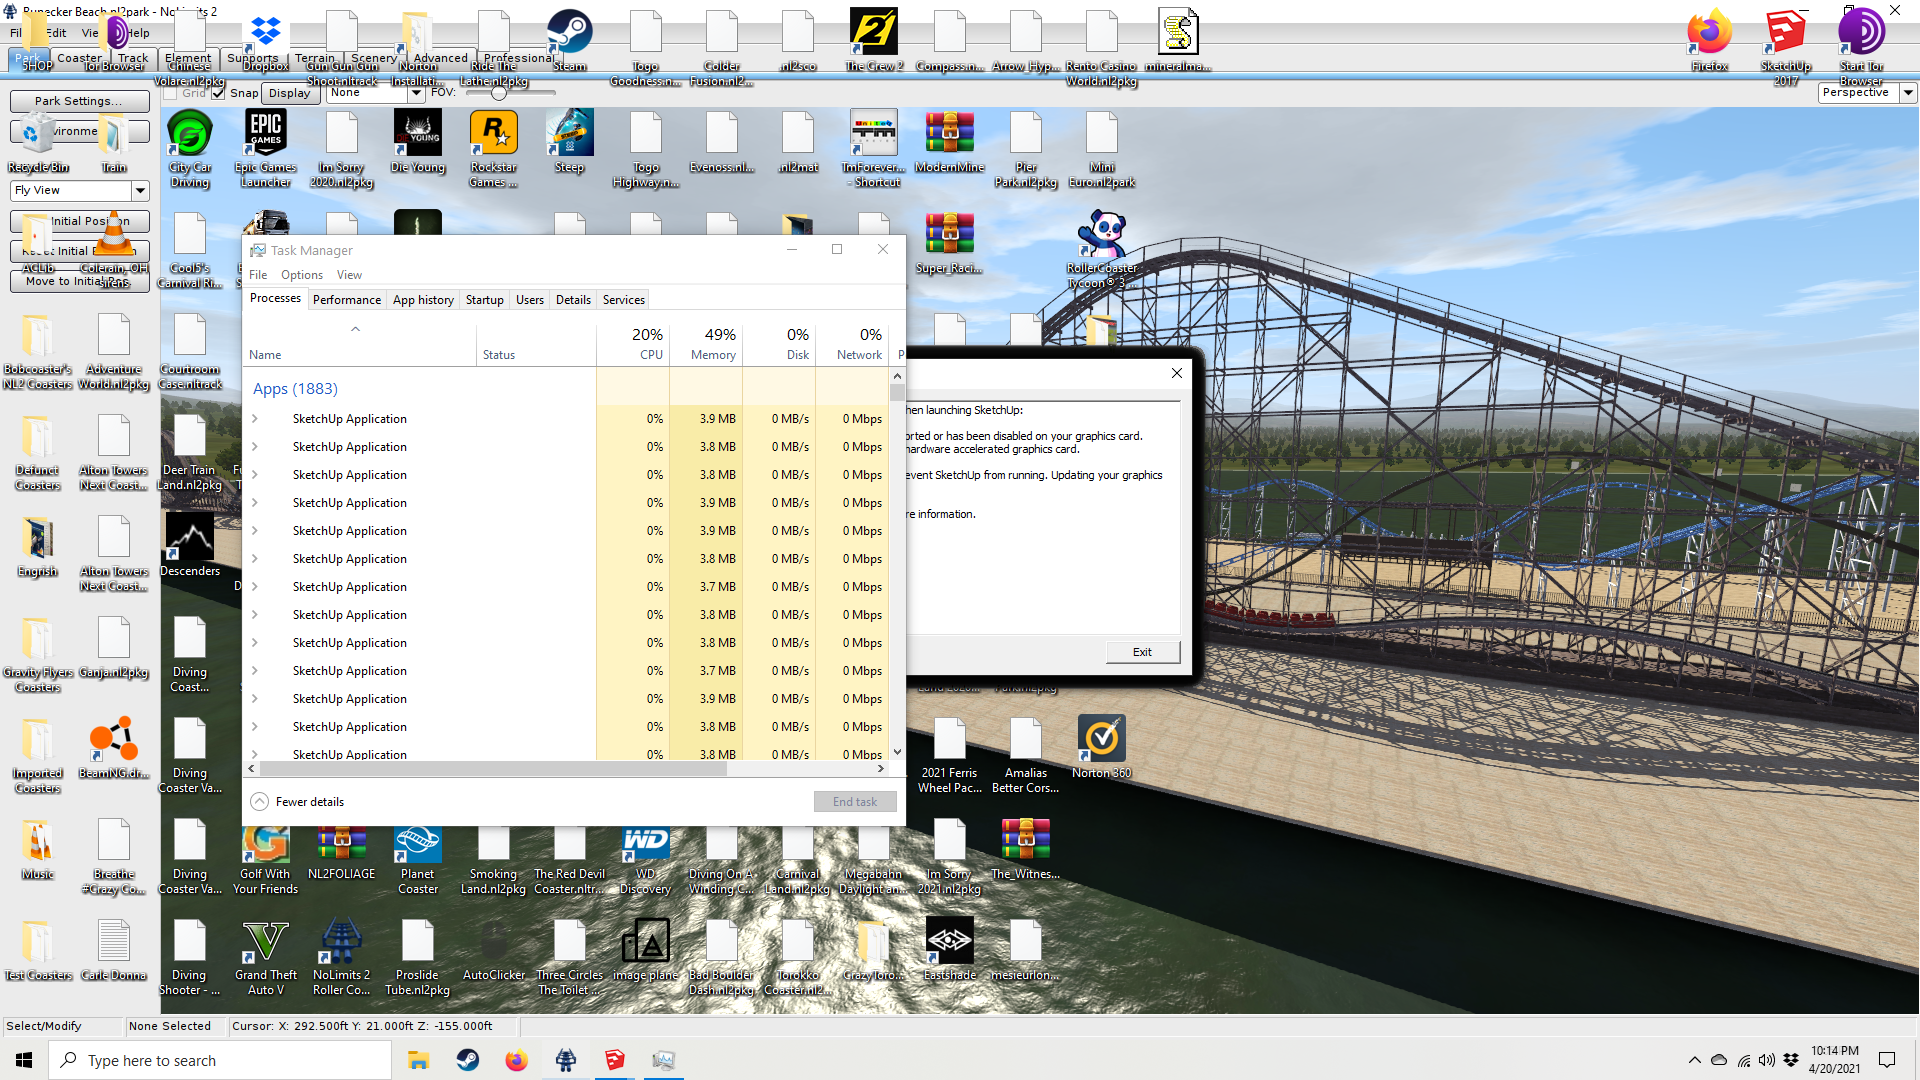Enable the Grid checkbox
The width and height of the screenshot is (1920, 1080).
pyautogui.click(x=170, y=93)
